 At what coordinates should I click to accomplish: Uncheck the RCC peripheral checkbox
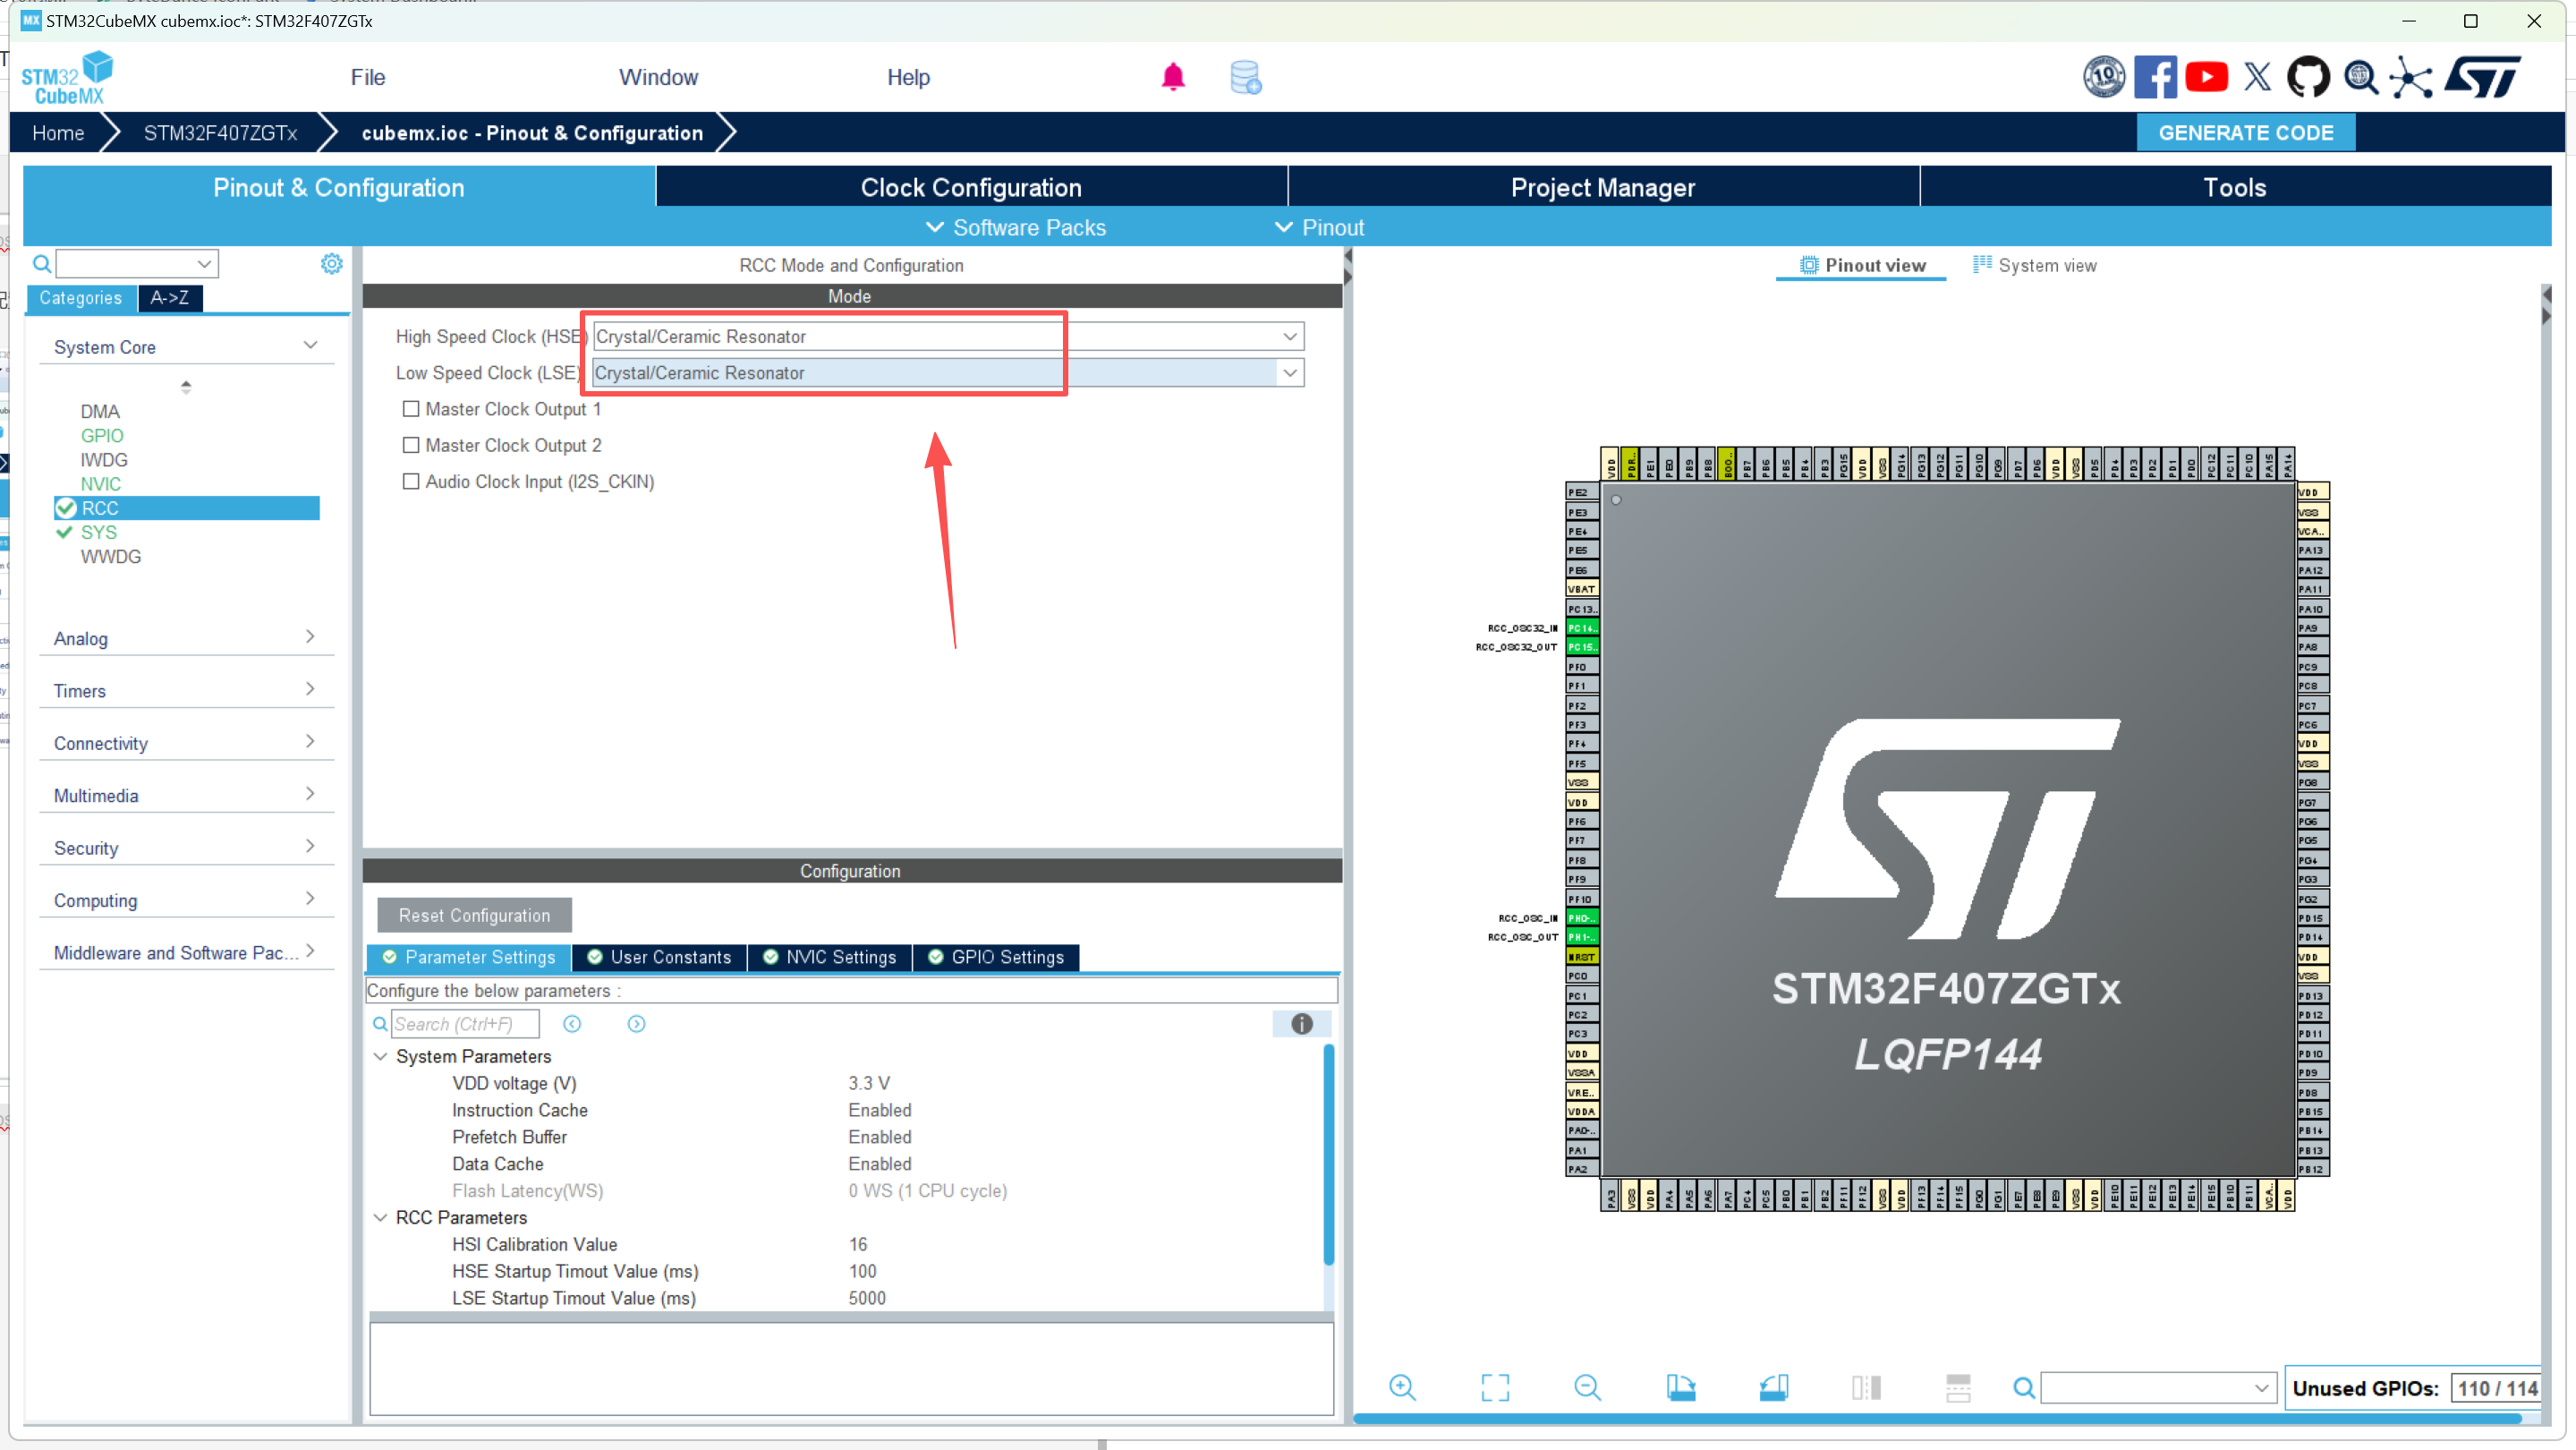click(x=67, y=508)
